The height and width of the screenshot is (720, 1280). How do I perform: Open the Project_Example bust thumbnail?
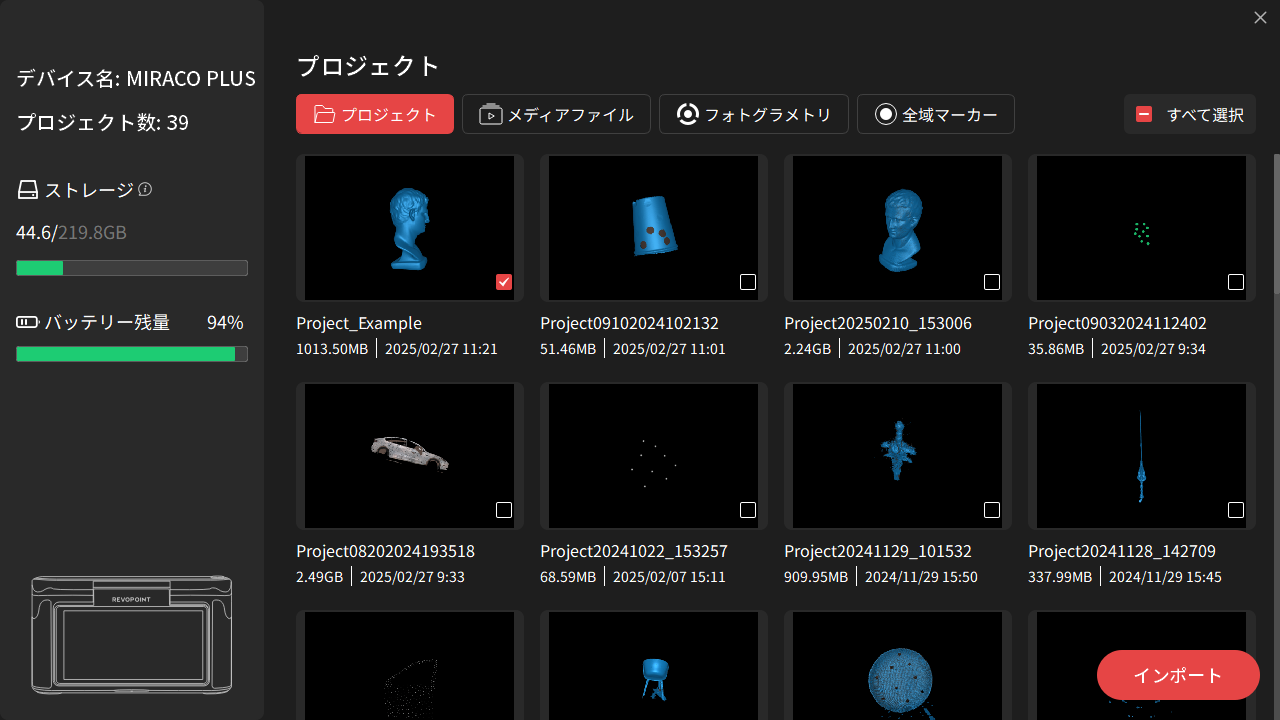[x=410, y=228]
